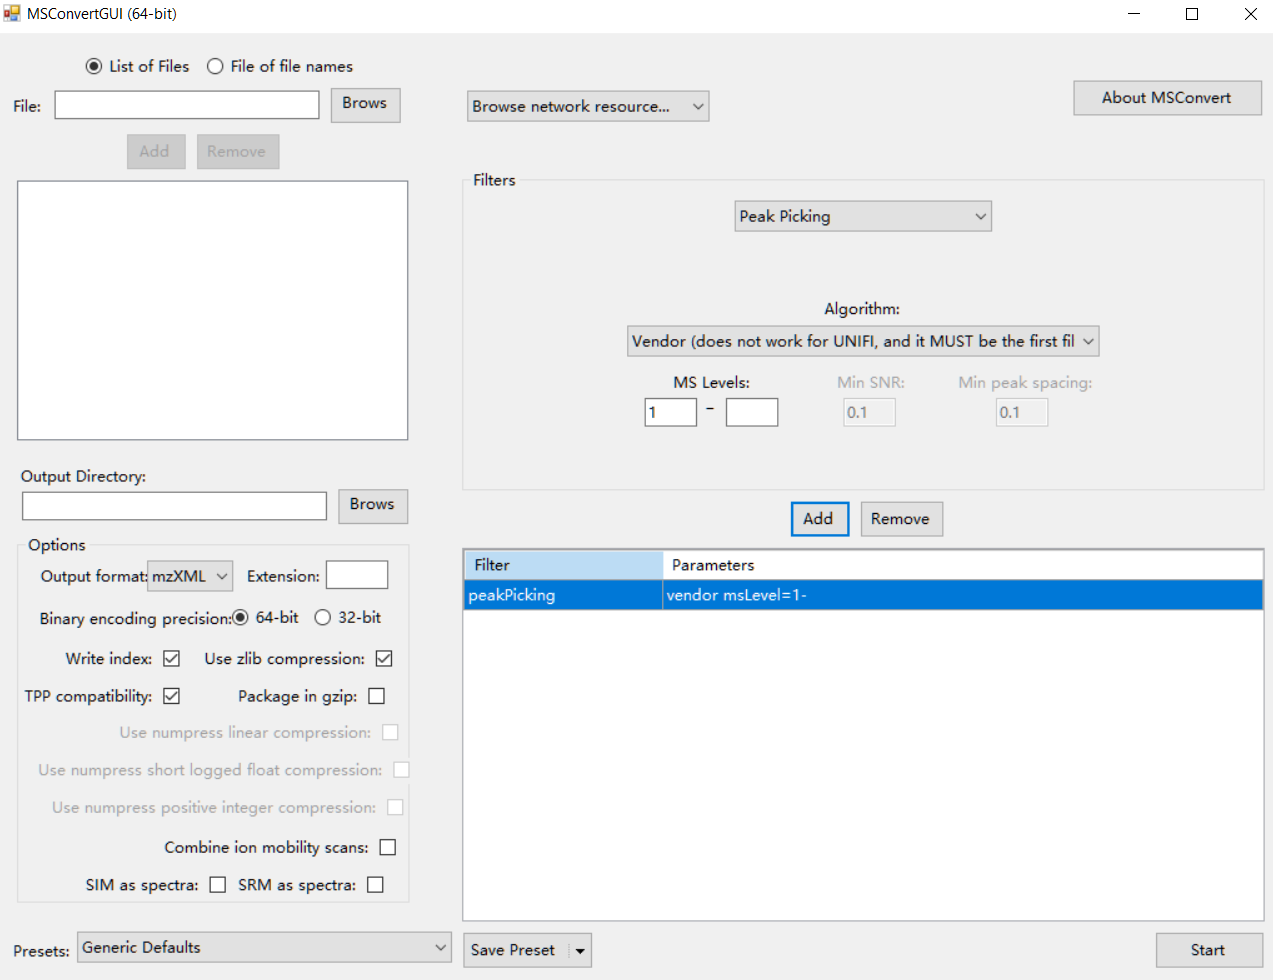Minimize the MSConvertGUI window
This screenshot has width=1273, height=980.
[1134, 14]
